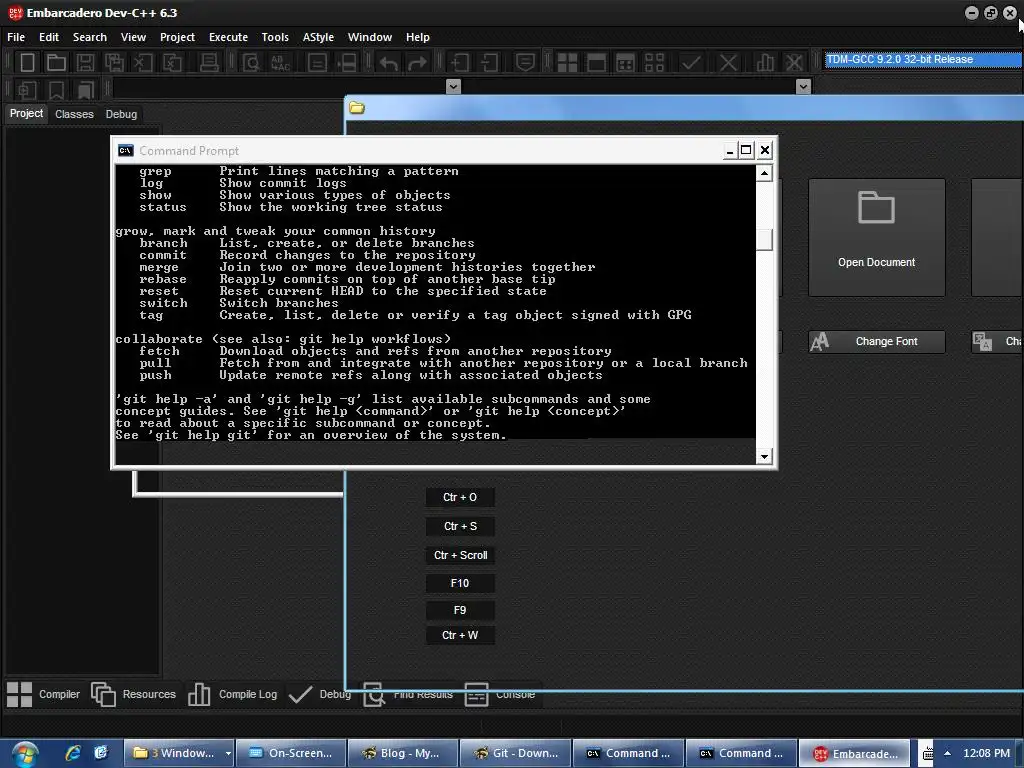Click the Close file toolbar icon
Image resolution: width=1024 pixels, height=768 pixels.
click(143, 63)
